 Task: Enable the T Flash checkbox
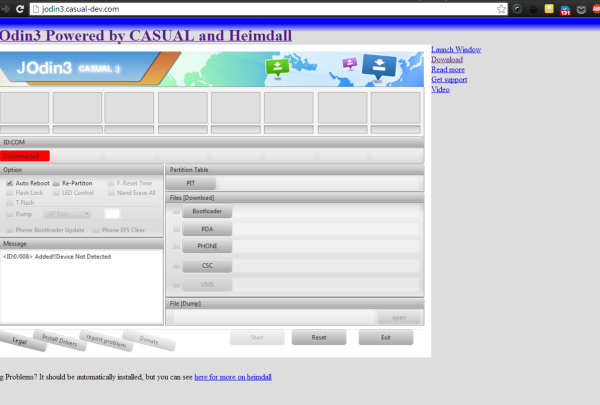[x=10, y=202]
